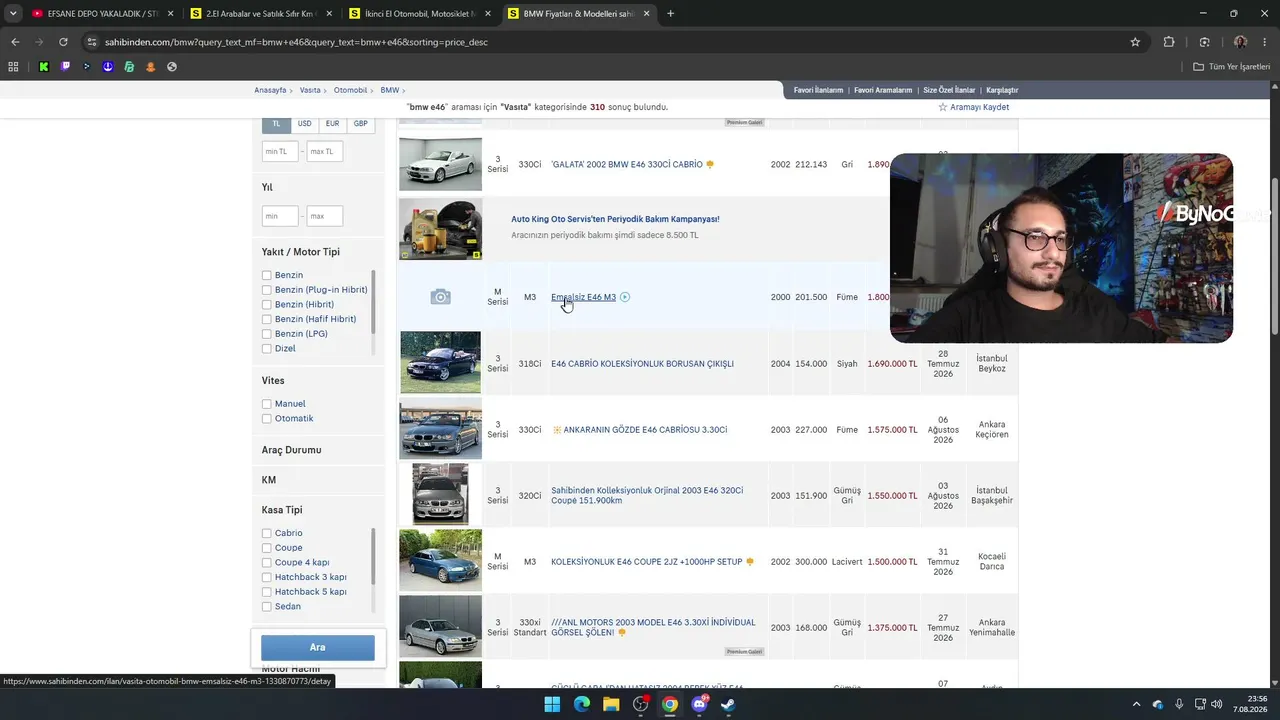Collapse the Yakıt / Motor Tipi section
Image resolution: width=1280 pixels, height=720 pixels.
click(x=301, y=252)
